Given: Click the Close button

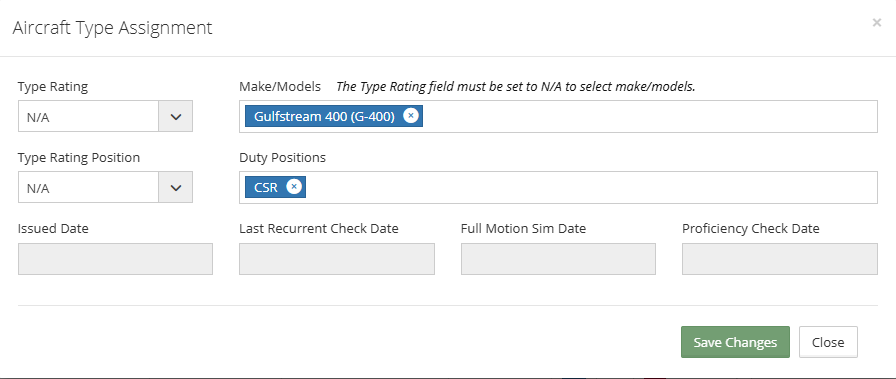Looking at the screenshot, I should pyautogui.click(x=828, y=342).
